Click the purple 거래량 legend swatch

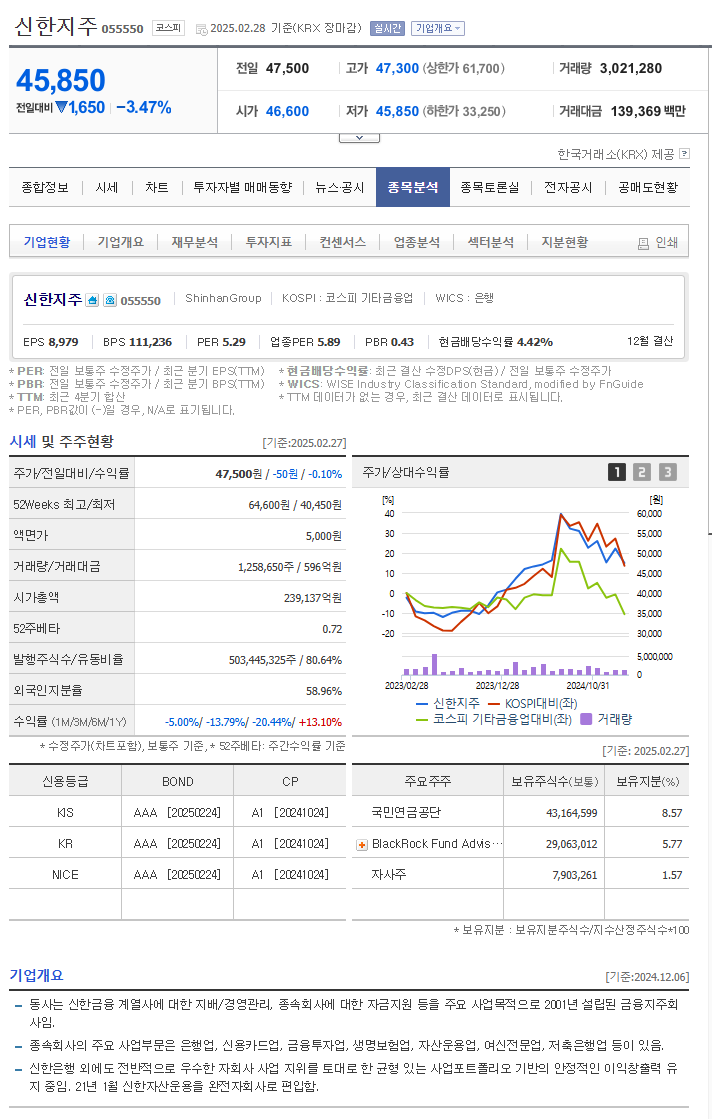pyautogui.click(x=586, y=719)
